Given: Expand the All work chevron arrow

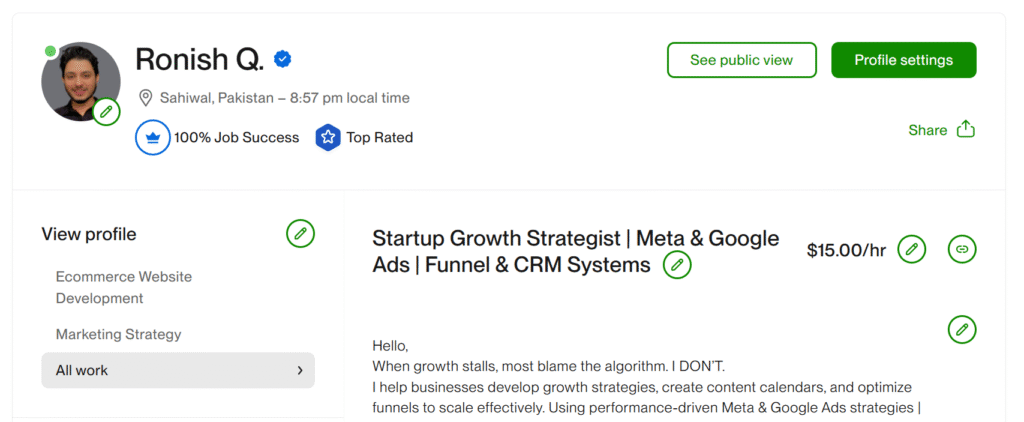Looking at the screenshot, I should [300, 370].
